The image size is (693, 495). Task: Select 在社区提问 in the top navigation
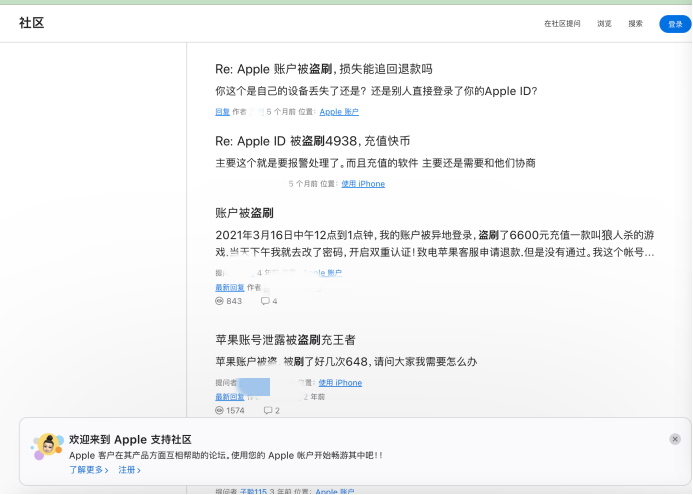(562, 24)
